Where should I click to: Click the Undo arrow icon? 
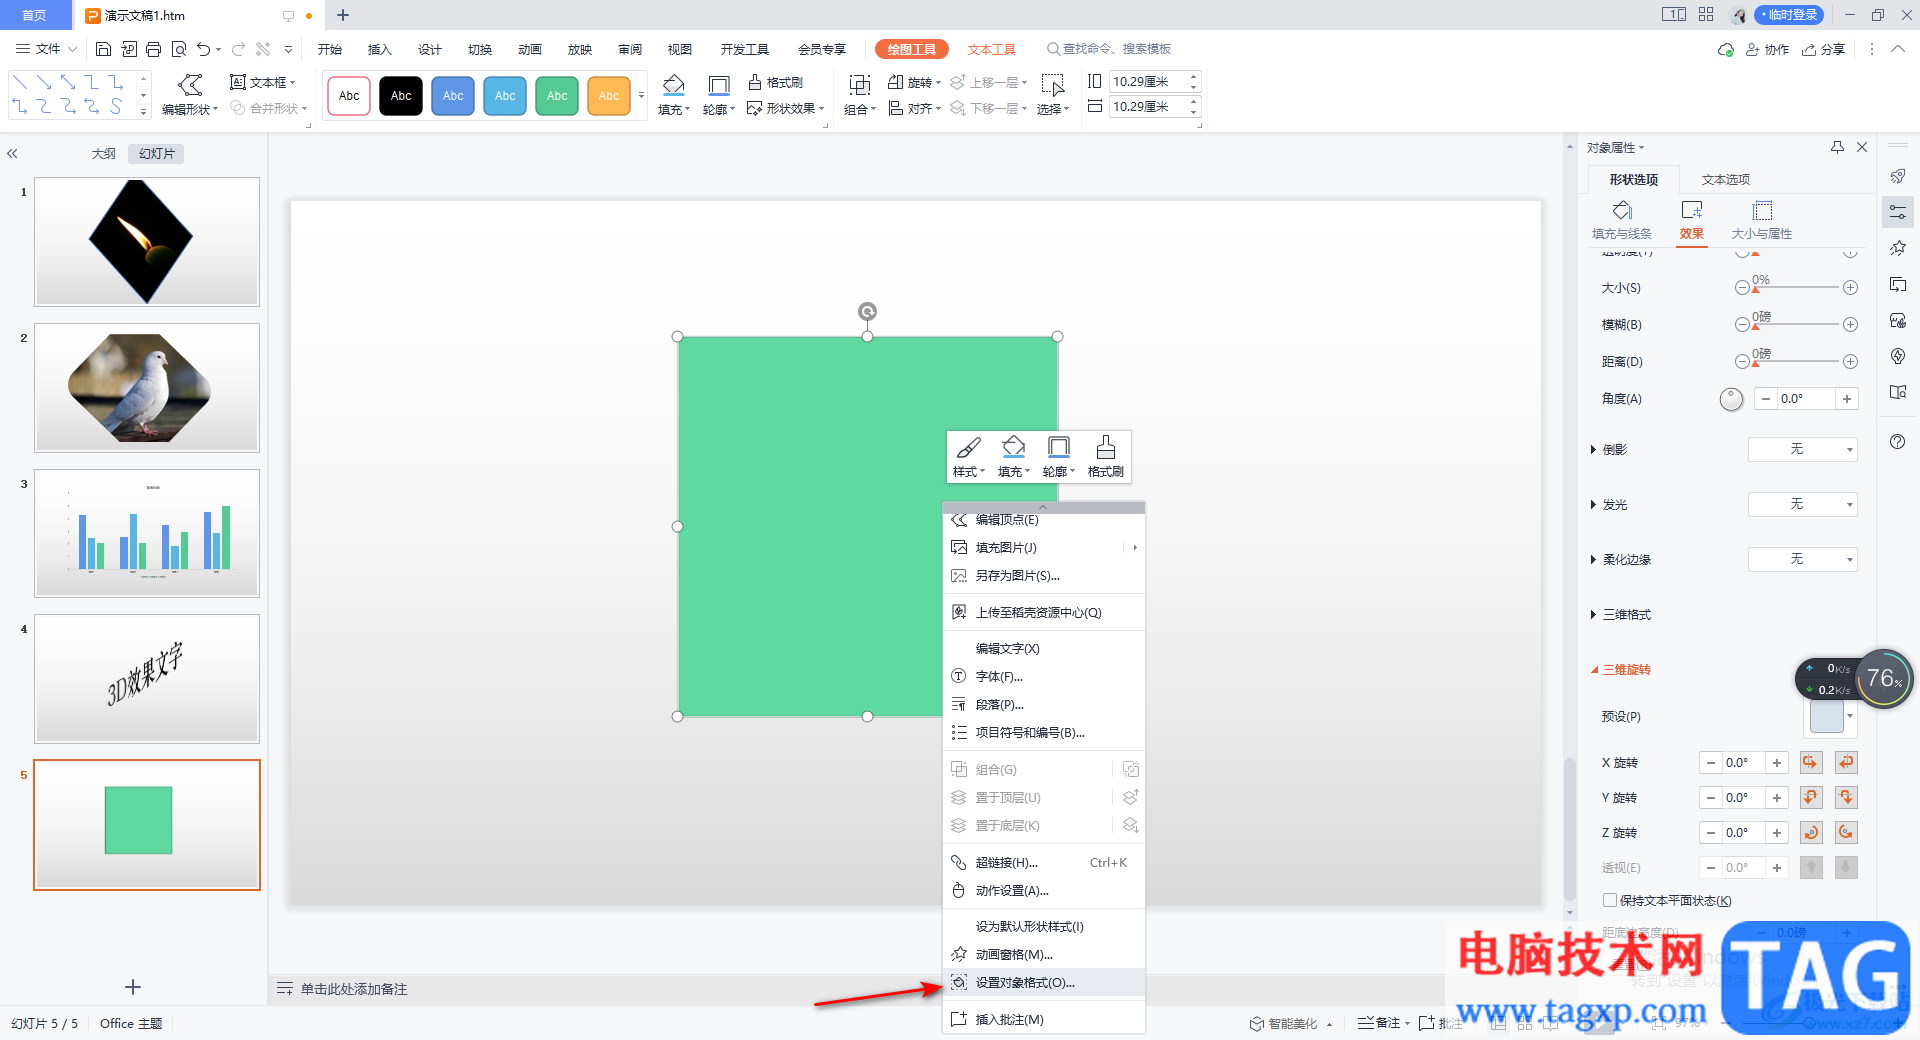[204, 49]
